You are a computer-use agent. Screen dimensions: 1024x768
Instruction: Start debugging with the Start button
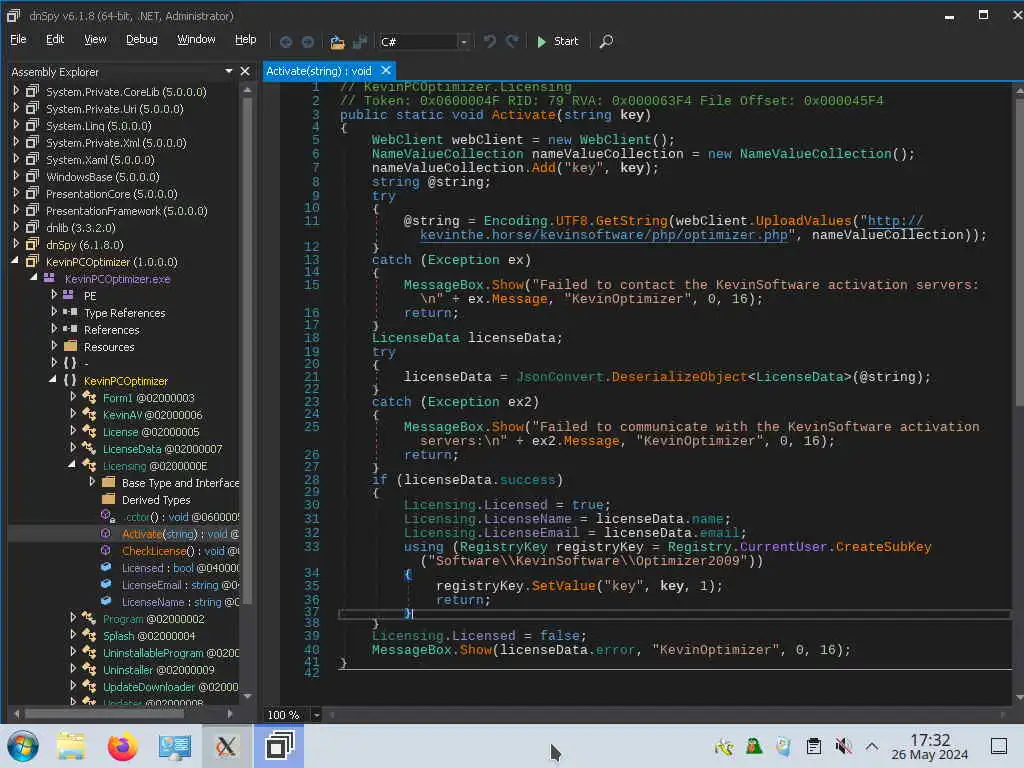pos(557,41)
